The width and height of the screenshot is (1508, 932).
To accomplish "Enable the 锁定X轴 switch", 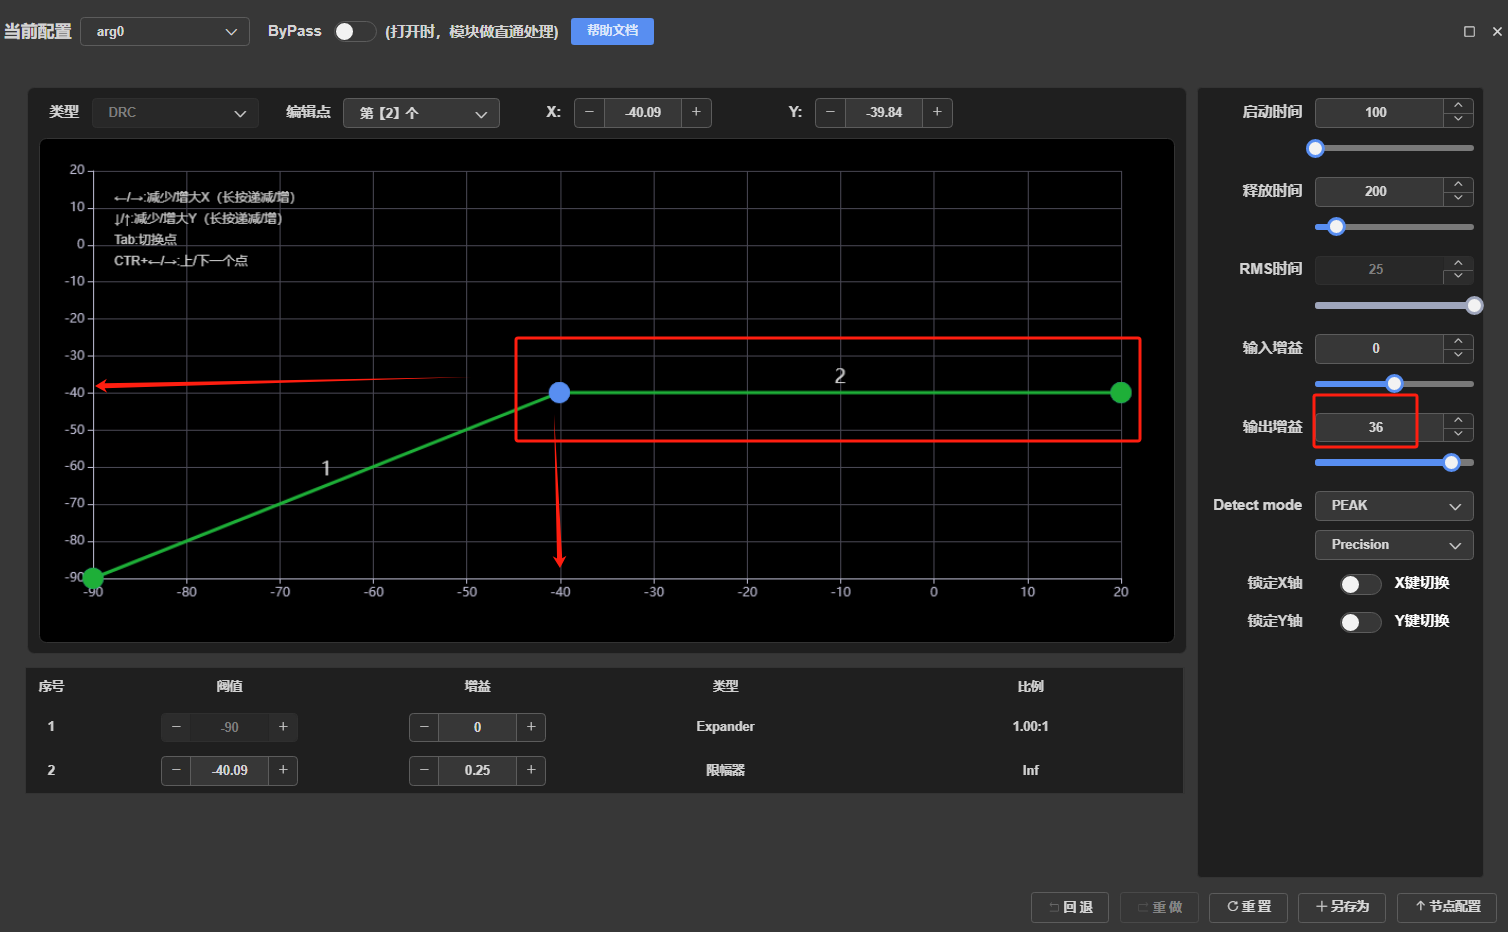I will (1360, 584).
